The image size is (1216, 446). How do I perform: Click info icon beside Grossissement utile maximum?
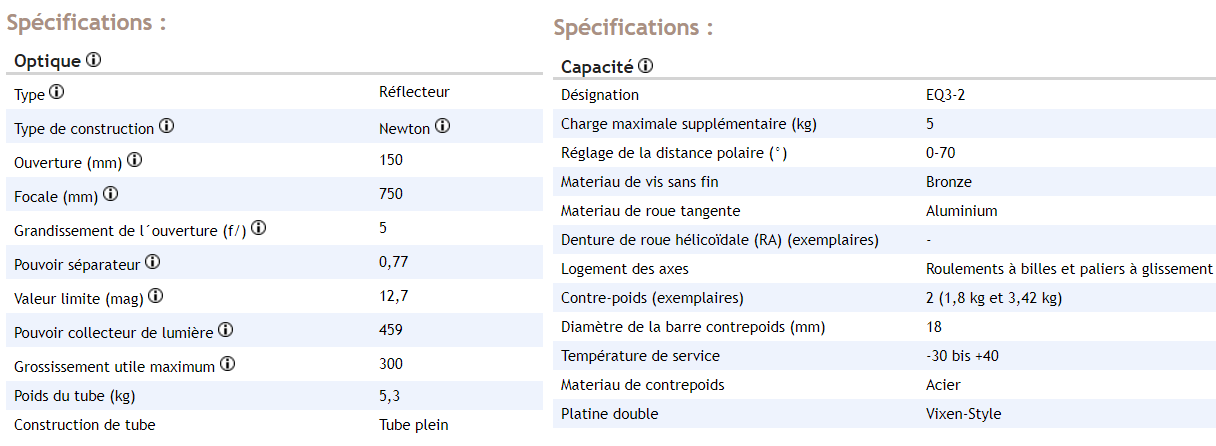(227, 365)
